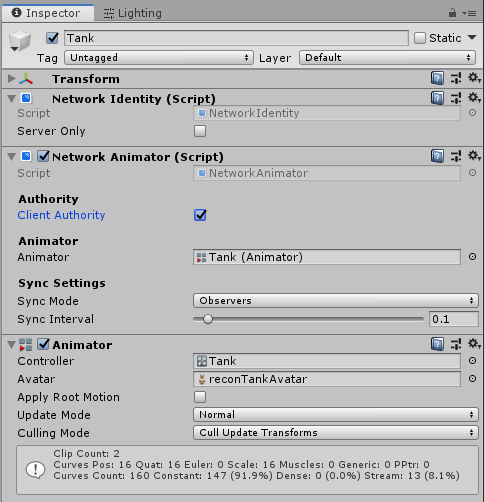
Task: Expand the Transform component foldout
Action: 12,79
